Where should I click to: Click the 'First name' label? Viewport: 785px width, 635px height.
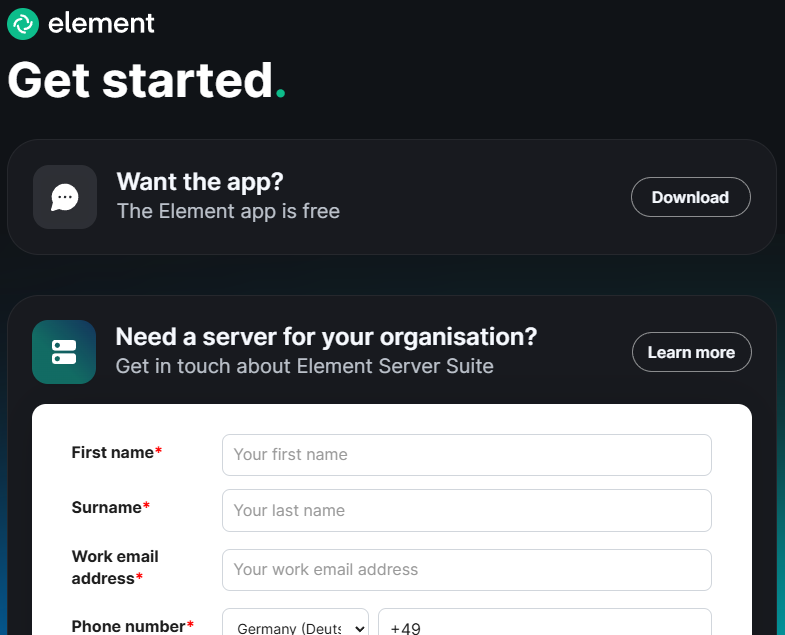(117, 452)
